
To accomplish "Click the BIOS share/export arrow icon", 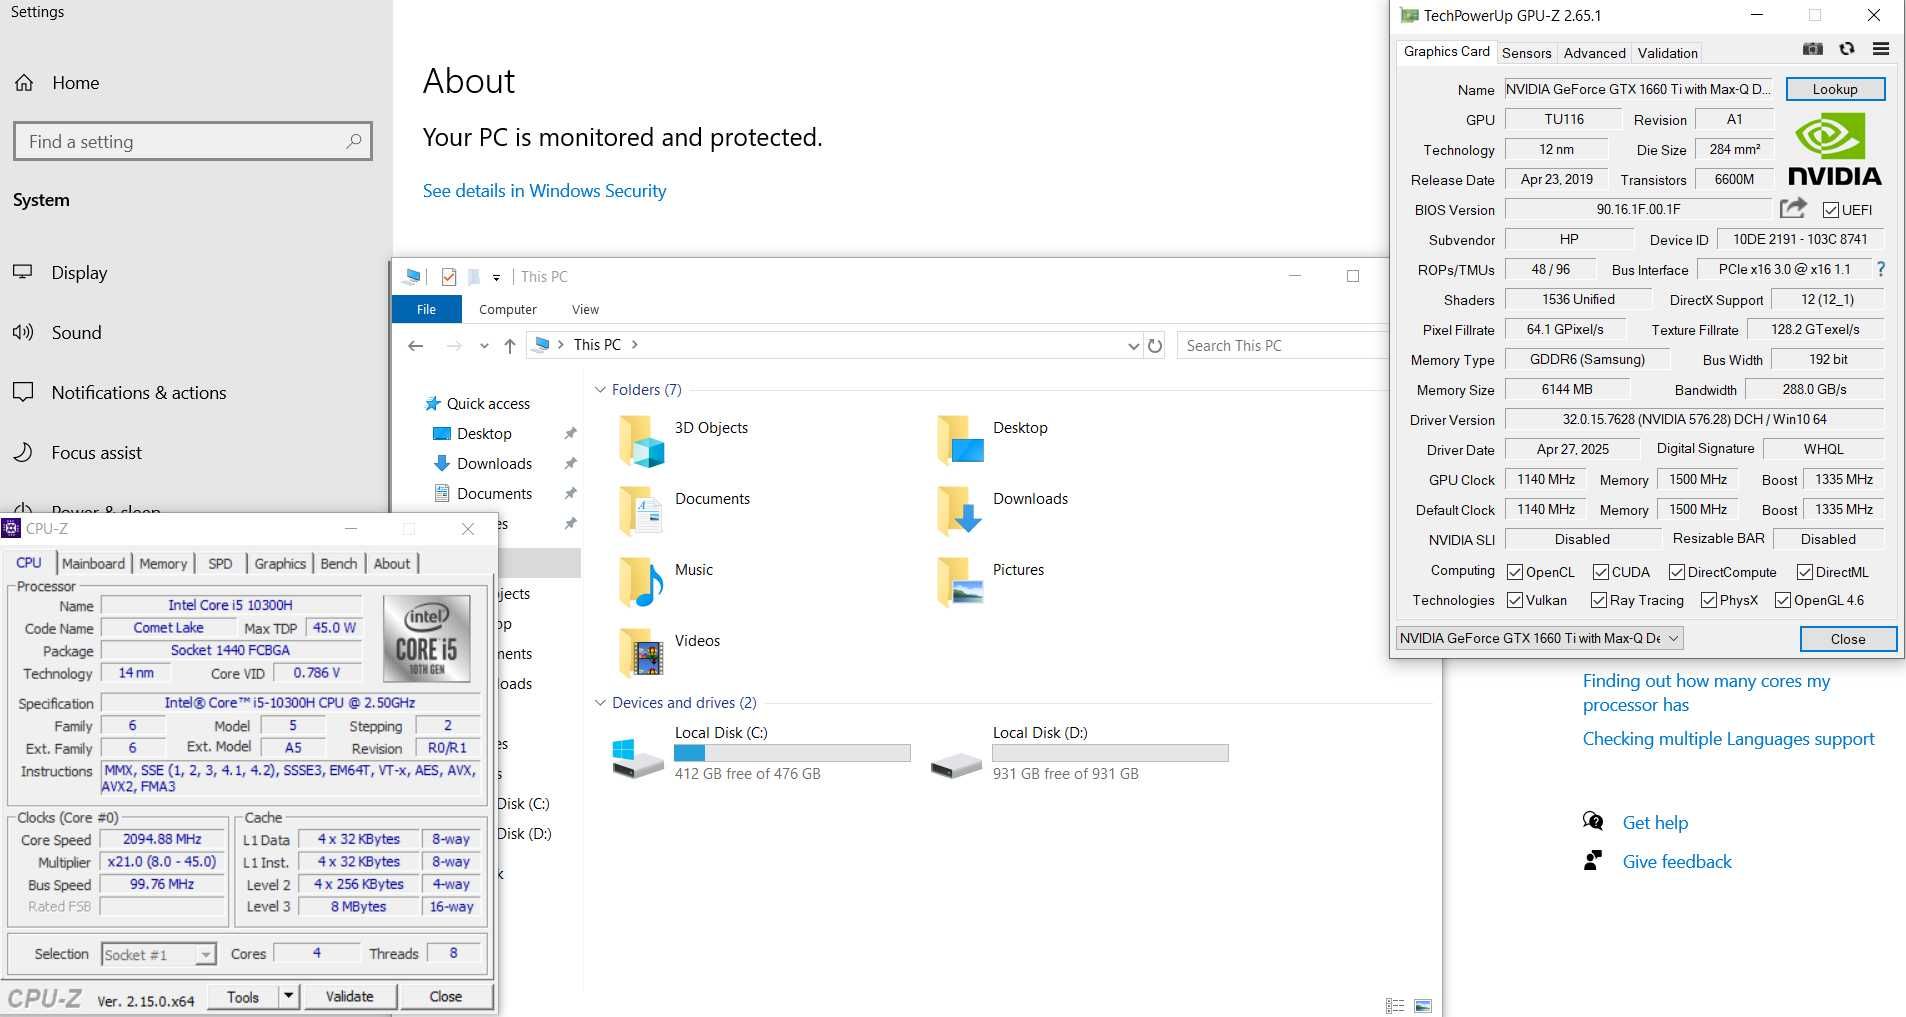I will pos(1793,208).
